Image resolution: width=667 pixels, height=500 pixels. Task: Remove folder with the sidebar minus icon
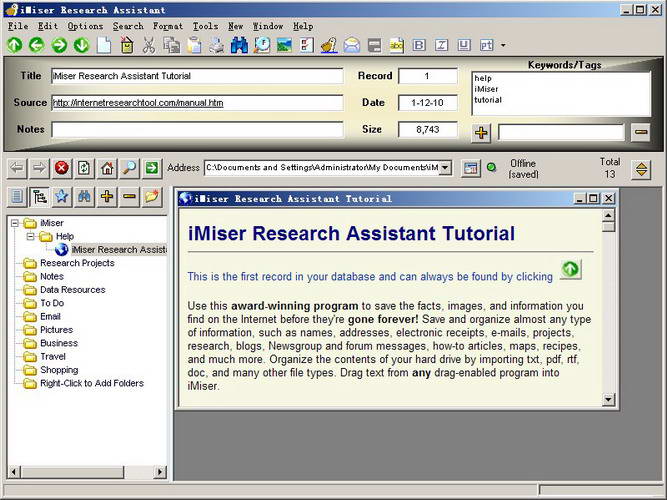[129, 197]
